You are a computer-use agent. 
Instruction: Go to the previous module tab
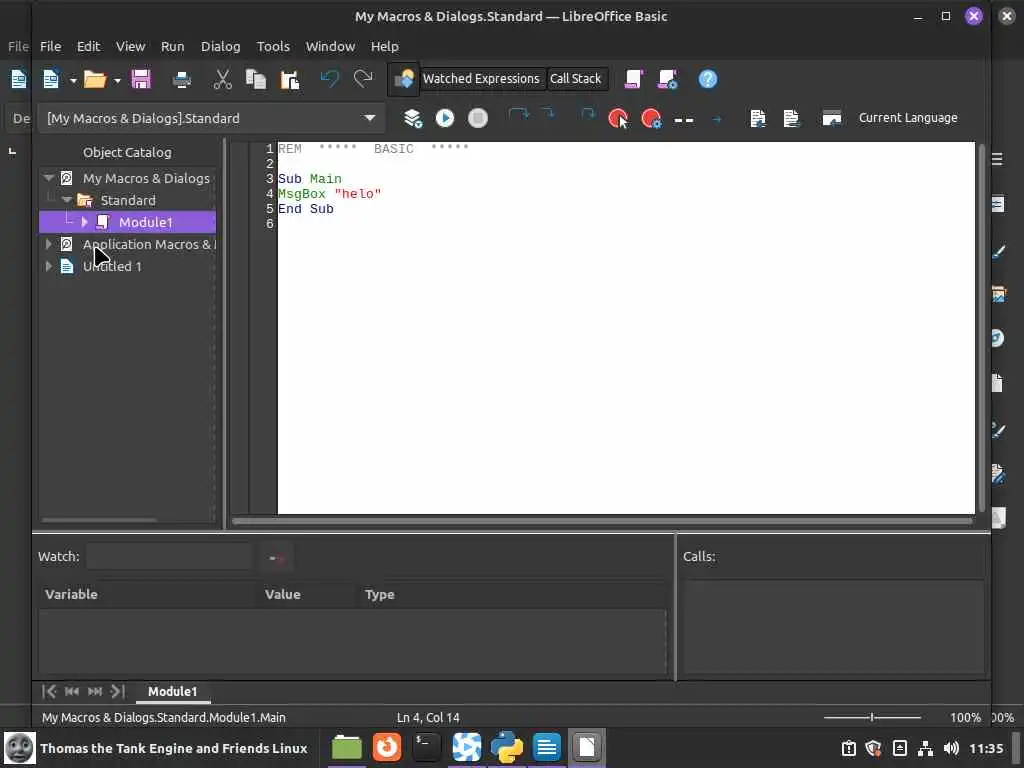(x=72, y=692)
